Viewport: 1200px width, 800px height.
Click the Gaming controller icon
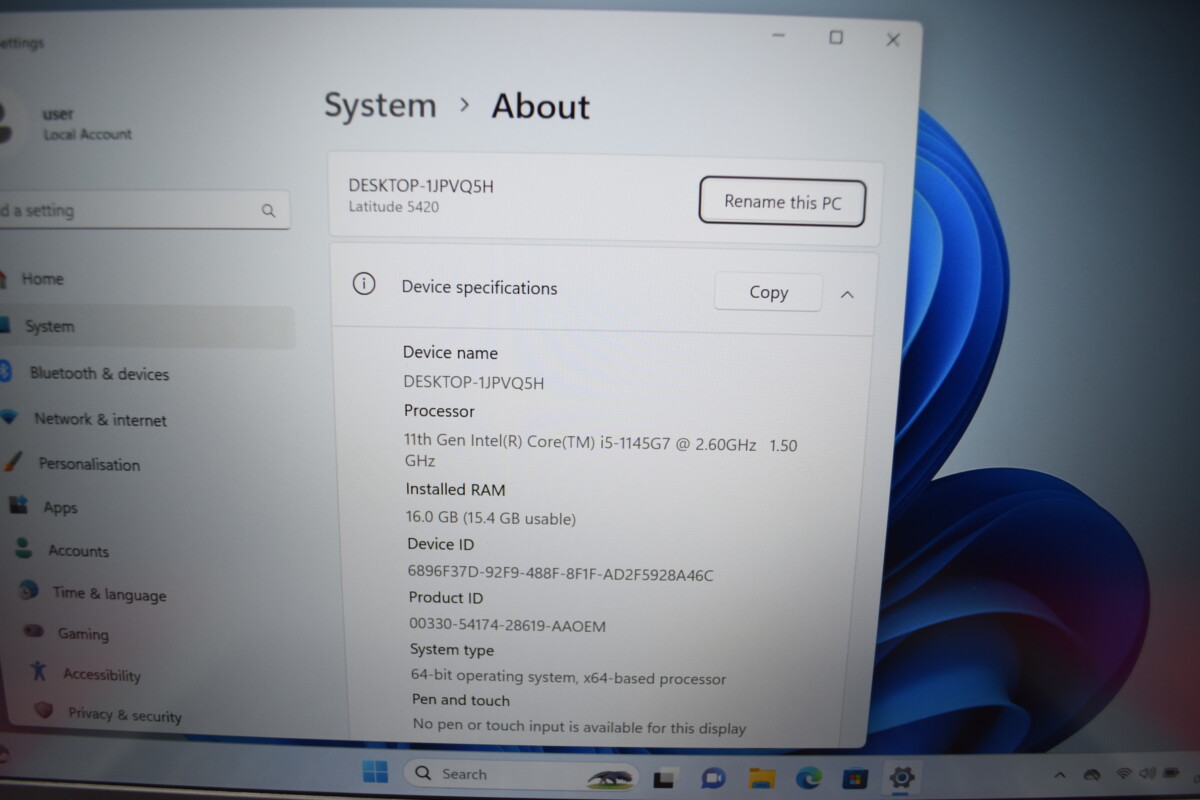33,631
